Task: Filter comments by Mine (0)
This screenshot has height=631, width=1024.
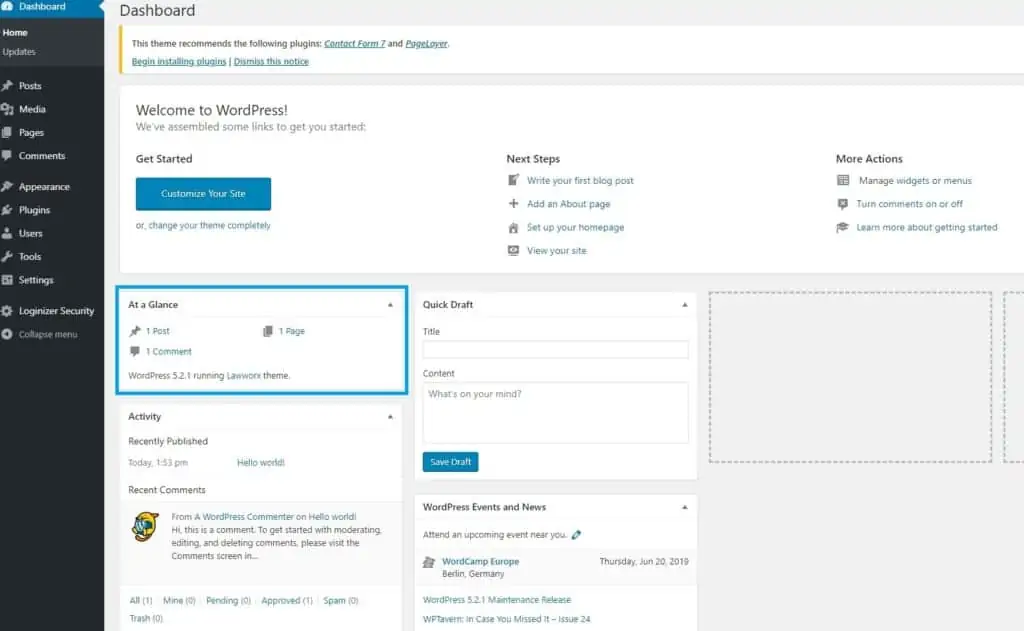Action: 179,600
